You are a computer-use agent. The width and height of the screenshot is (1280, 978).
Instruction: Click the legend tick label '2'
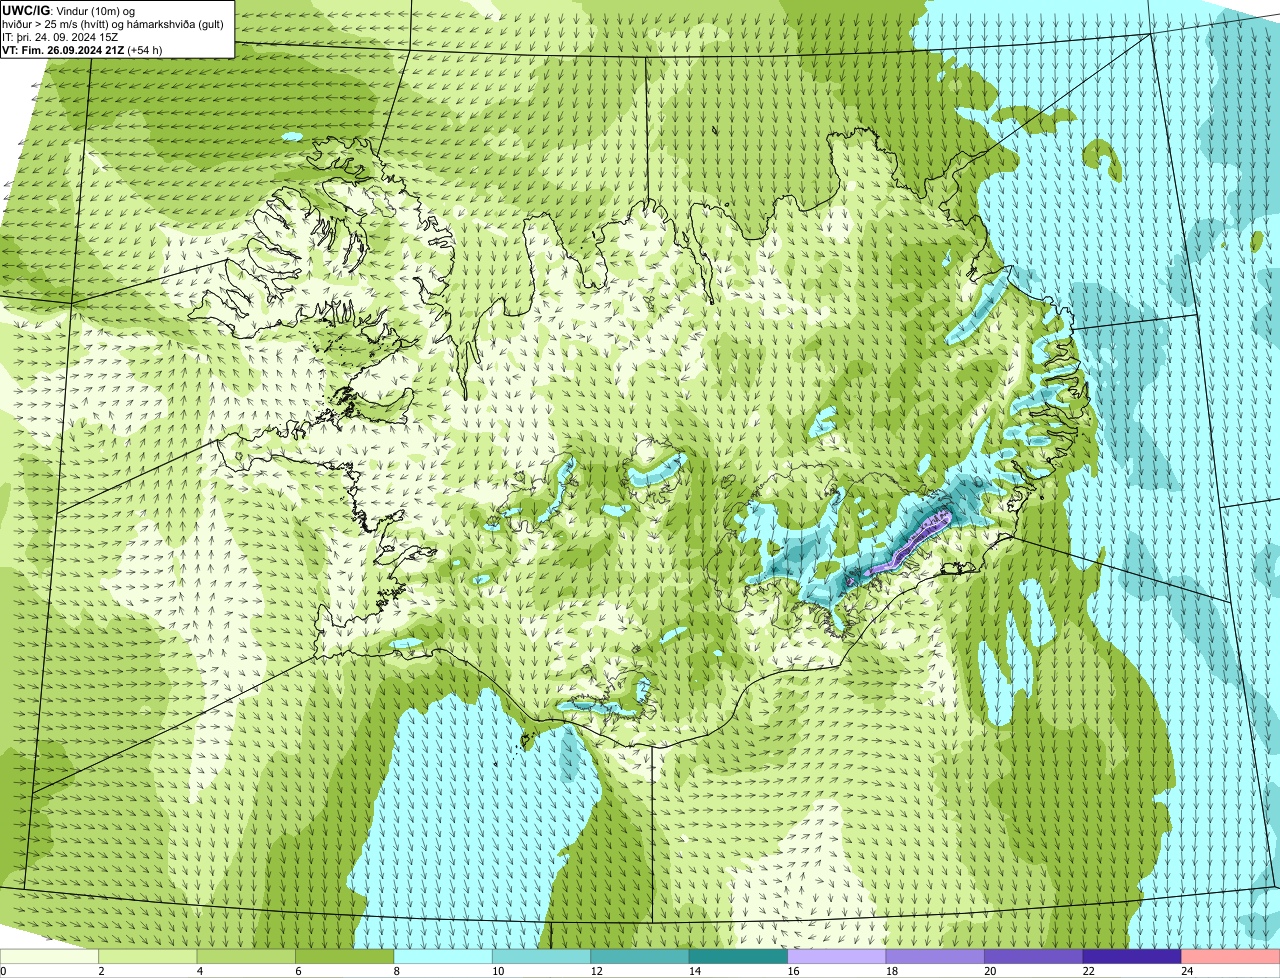101,971
